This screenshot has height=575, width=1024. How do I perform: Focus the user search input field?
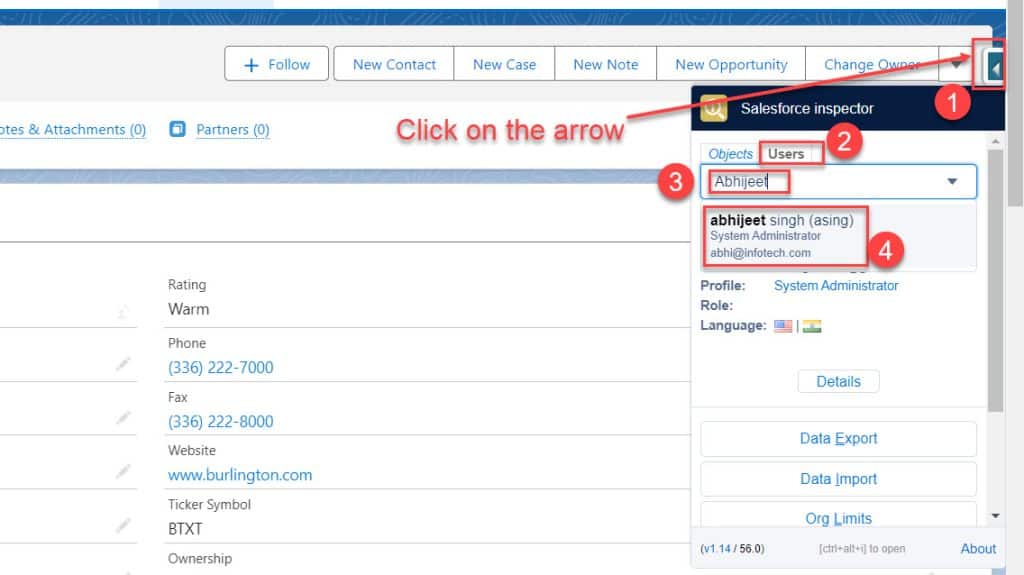point(839,182)
